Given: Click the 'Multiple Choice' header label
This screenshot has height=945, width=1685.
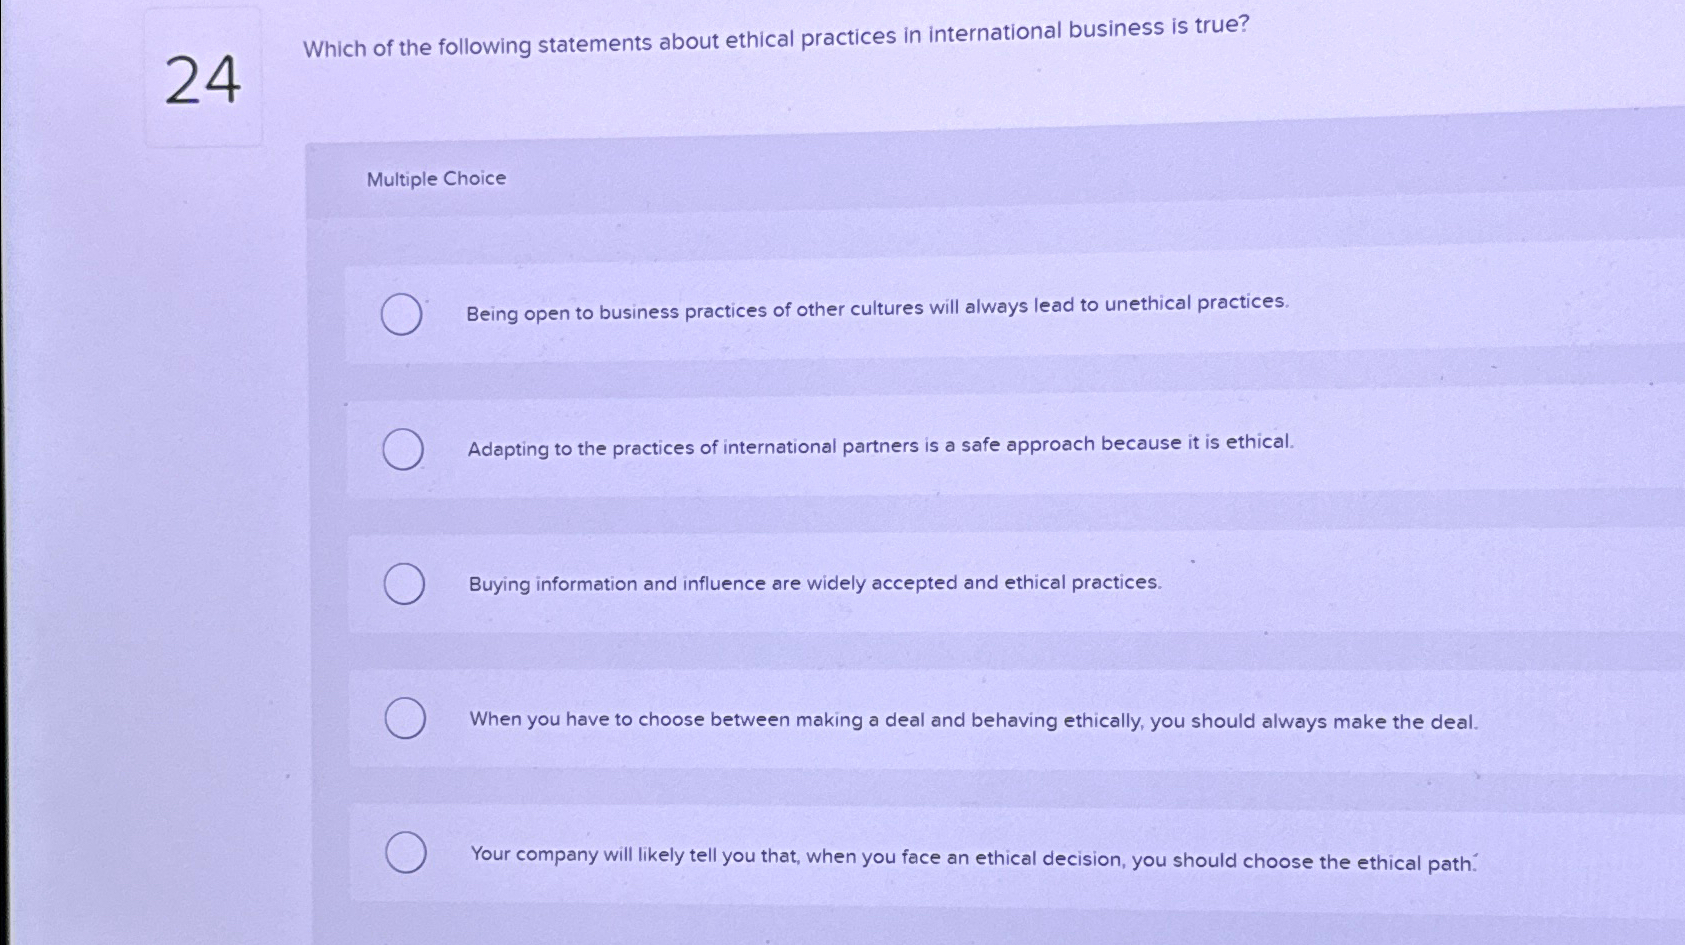Looking at the screenshot, I should tap(436, 179).
